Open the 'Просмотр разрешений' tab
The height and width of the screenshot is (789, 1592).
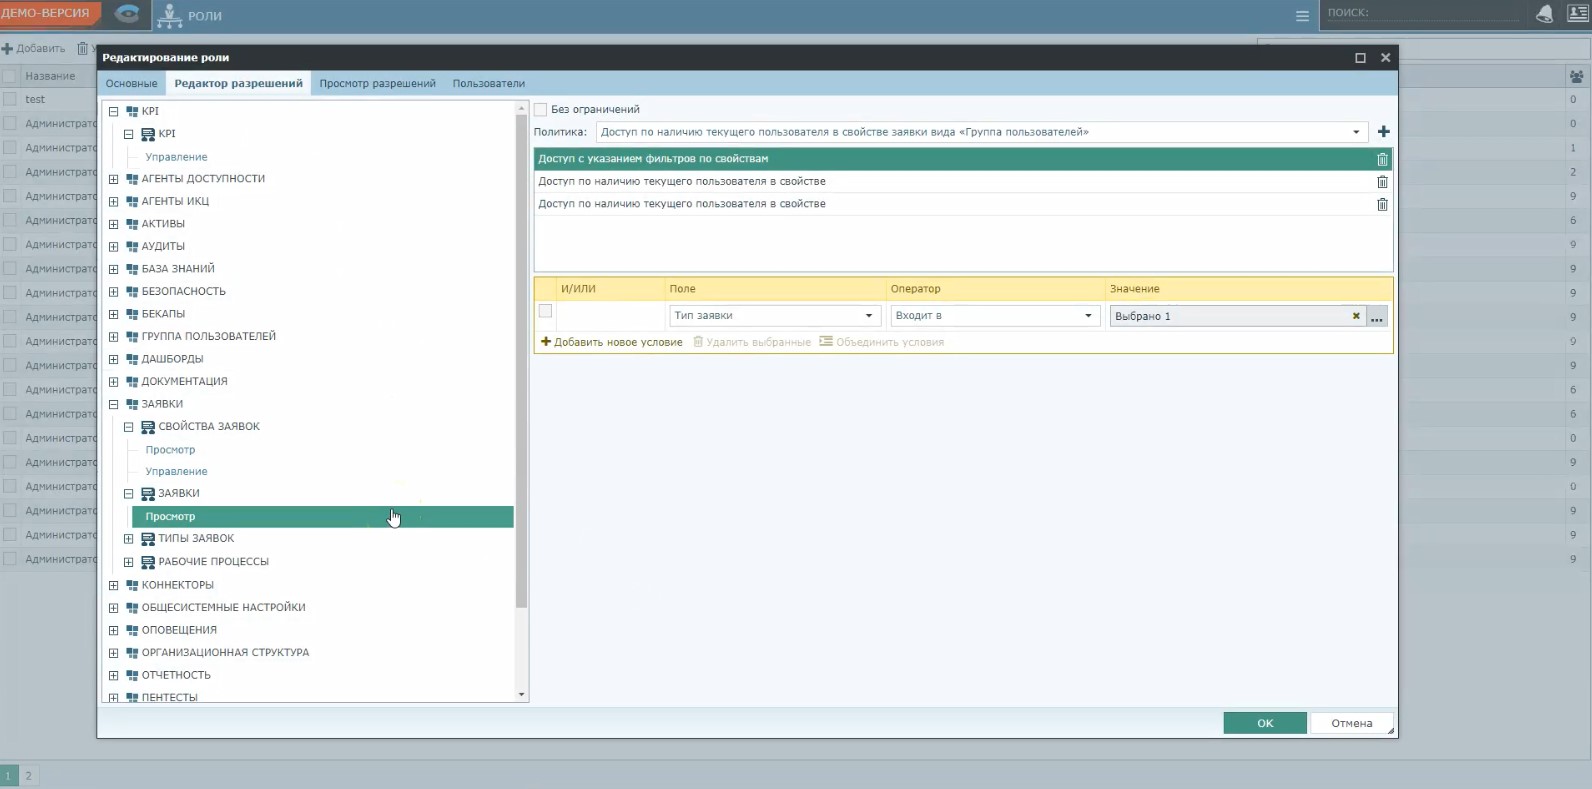[378, 84]
